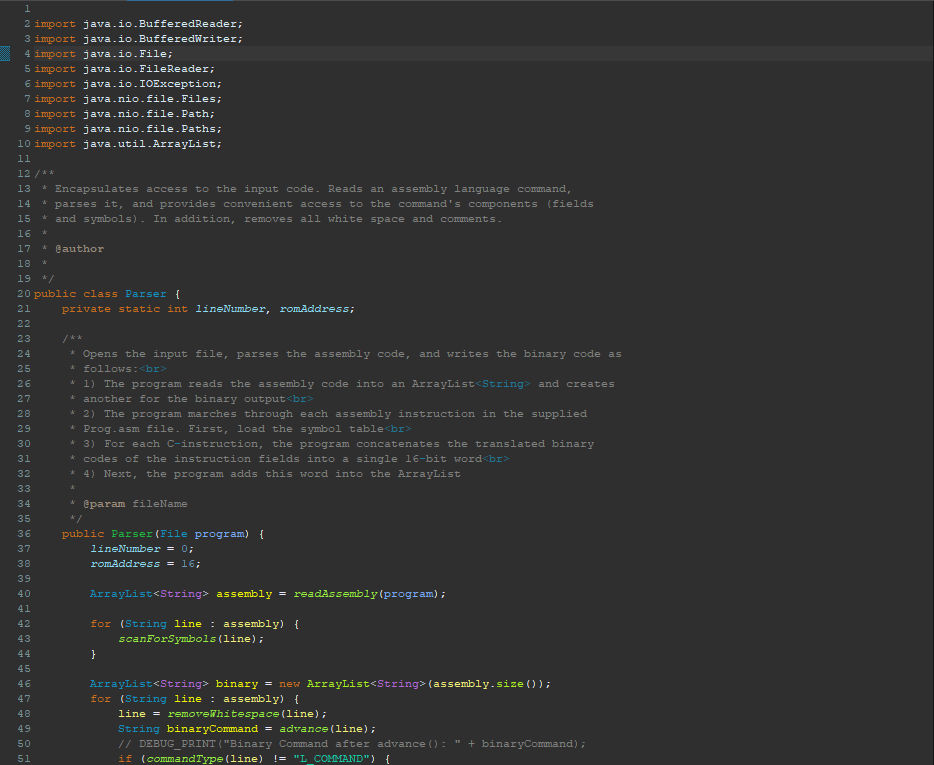Image resolution: width=934 pixels, height=765 pixels.
Task: Click line number 36 in the gutter
Action: click(24, 534)
